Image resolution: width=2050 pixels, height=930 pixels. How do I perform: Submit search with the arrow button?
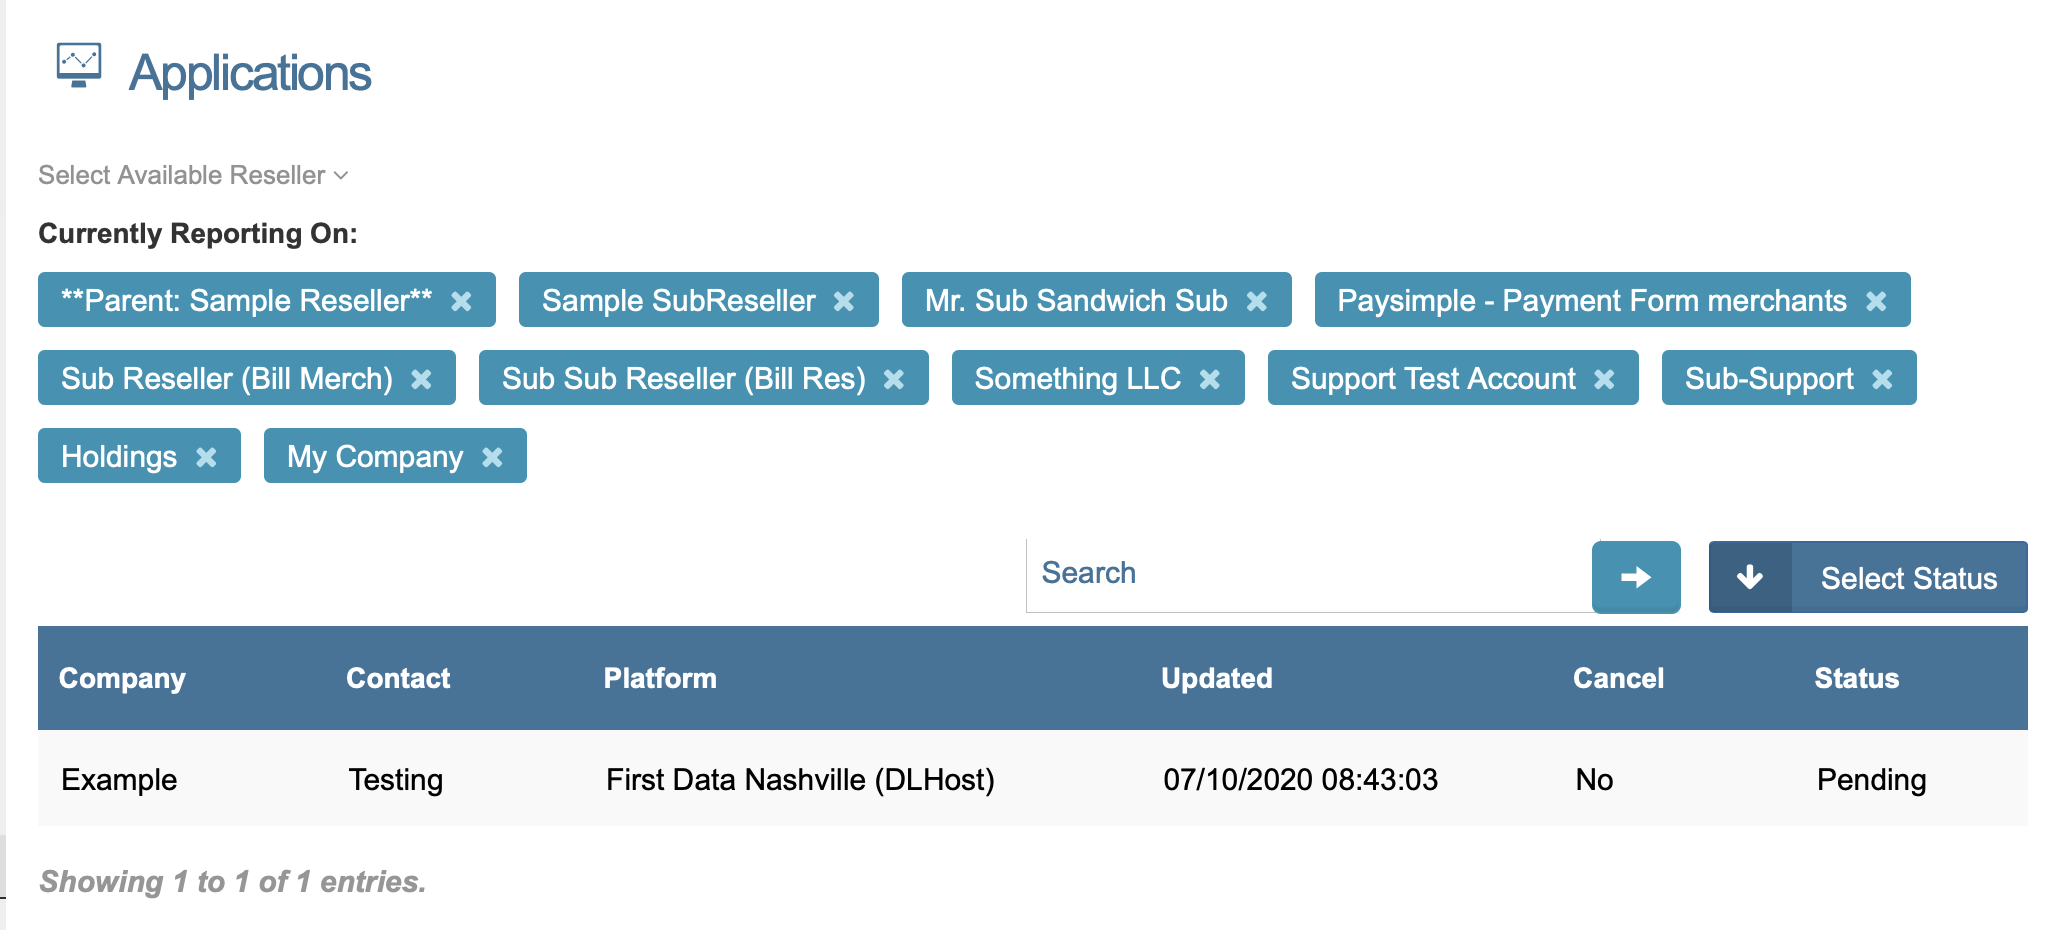coord(1635,577)
